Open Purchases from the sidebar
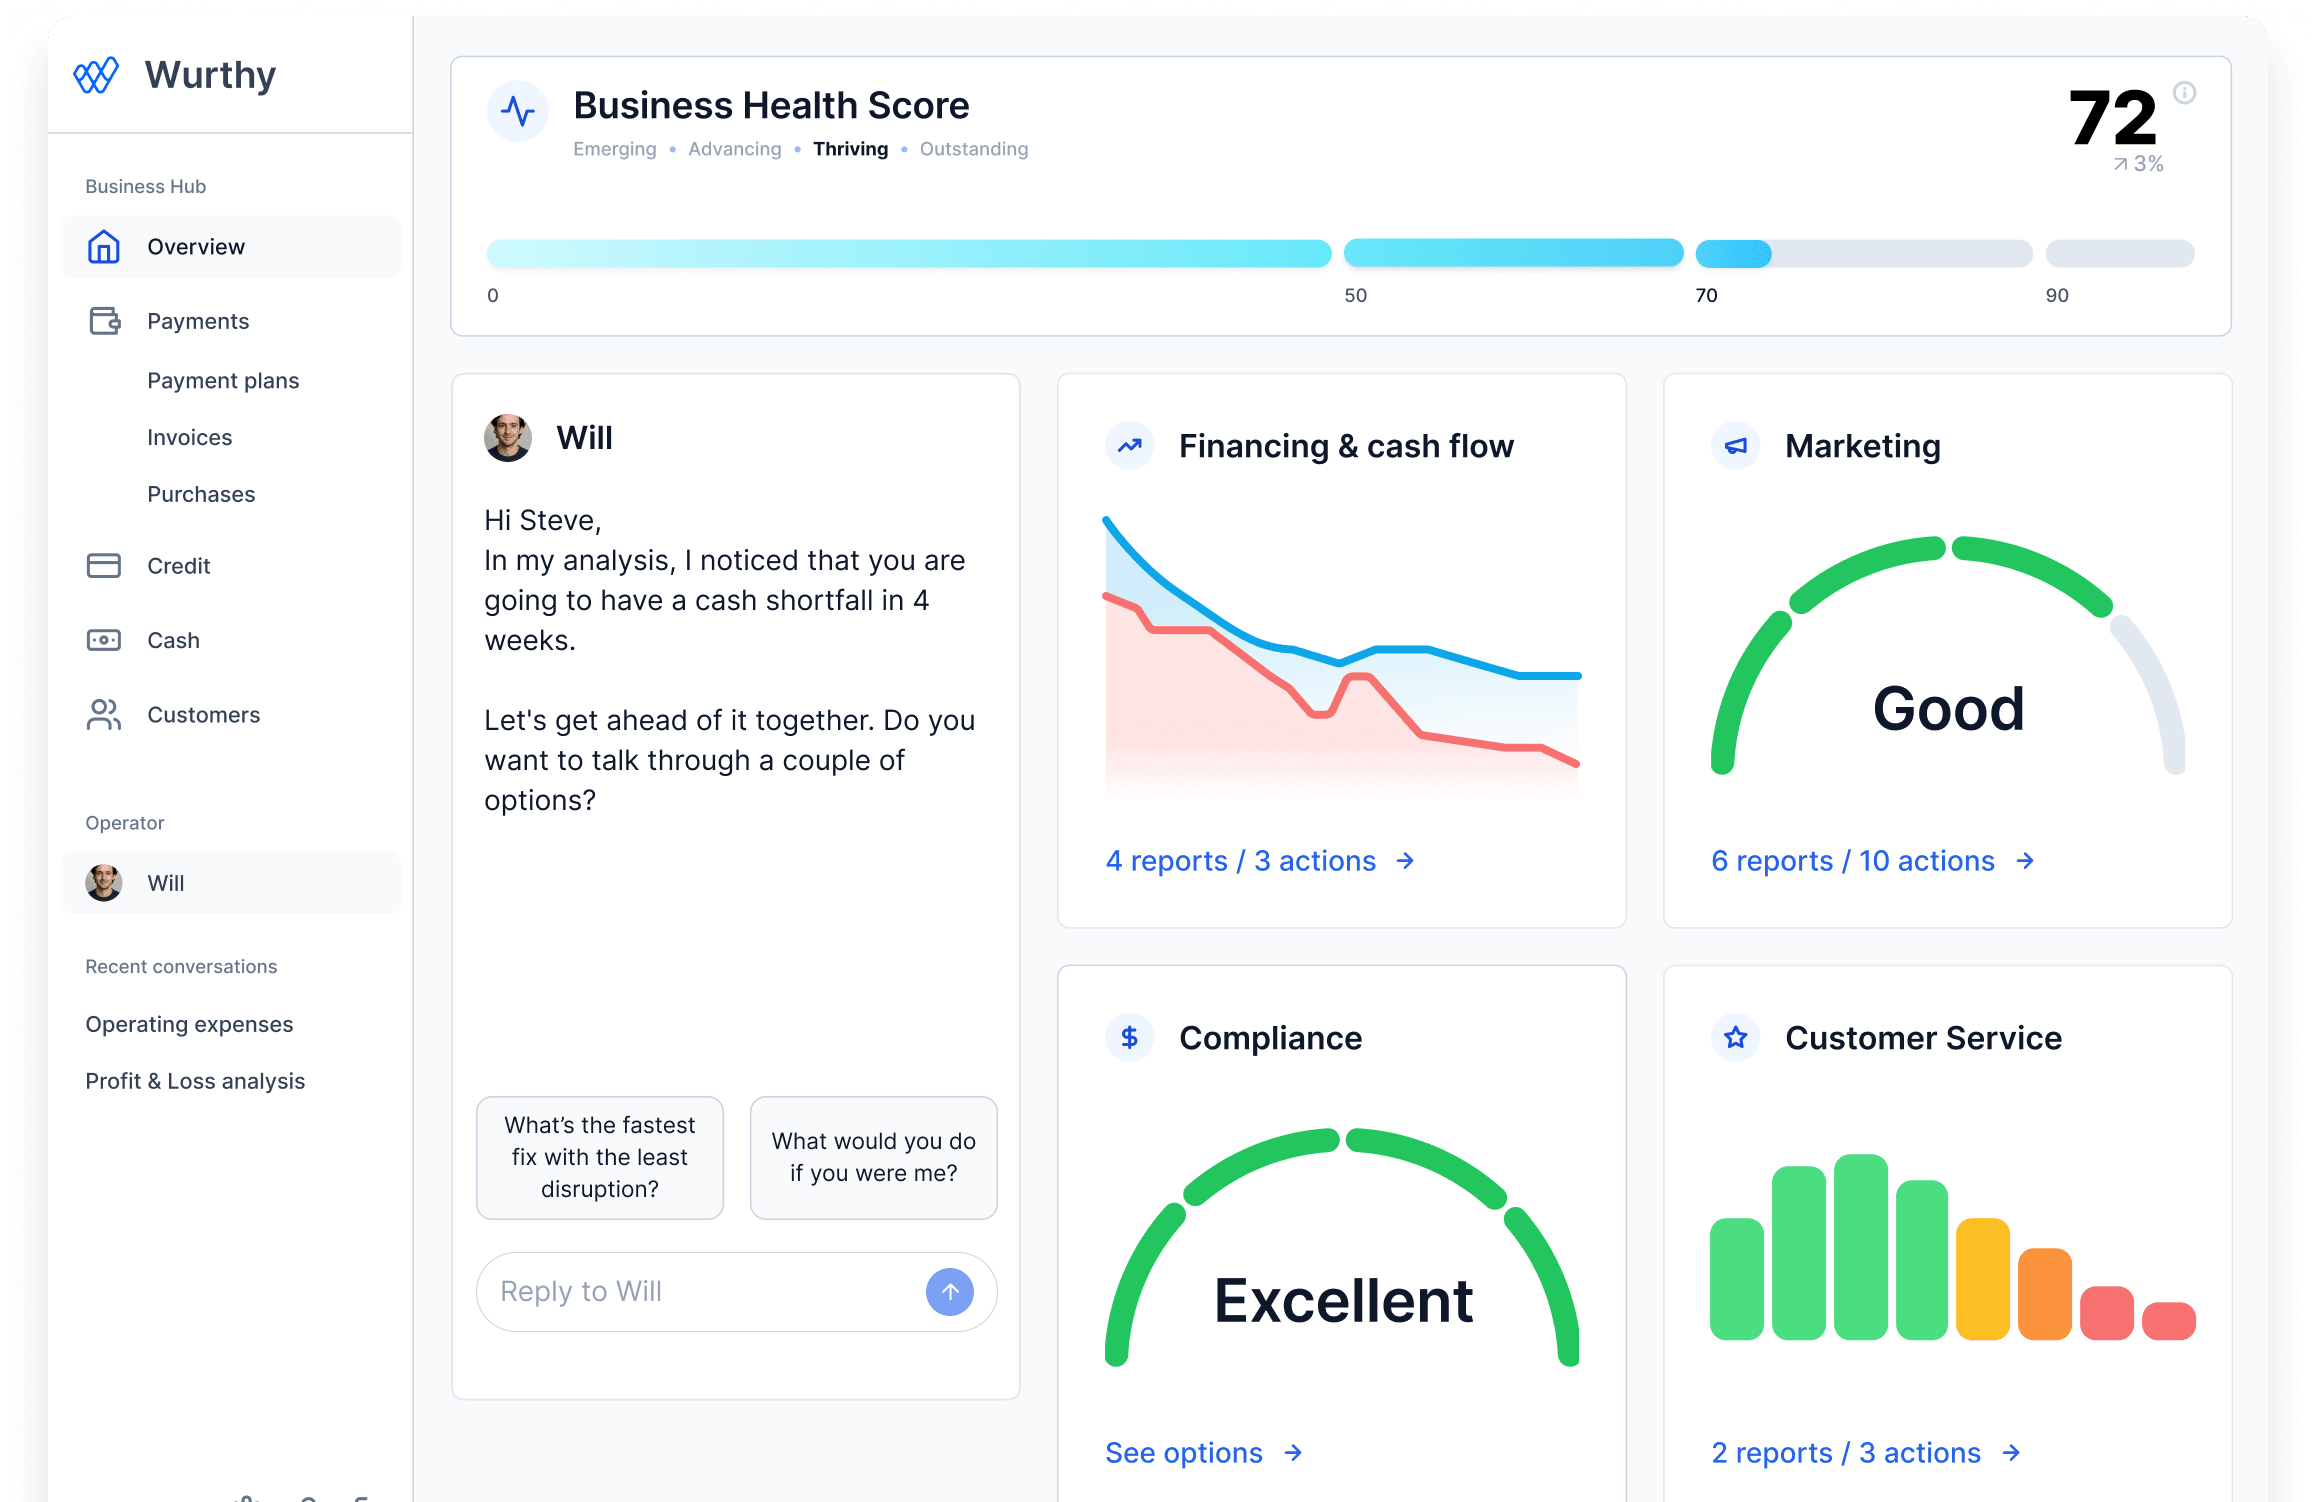The width and height of the screenshot is (2316, 1502). pyautogui.click(x=201, y=495)
